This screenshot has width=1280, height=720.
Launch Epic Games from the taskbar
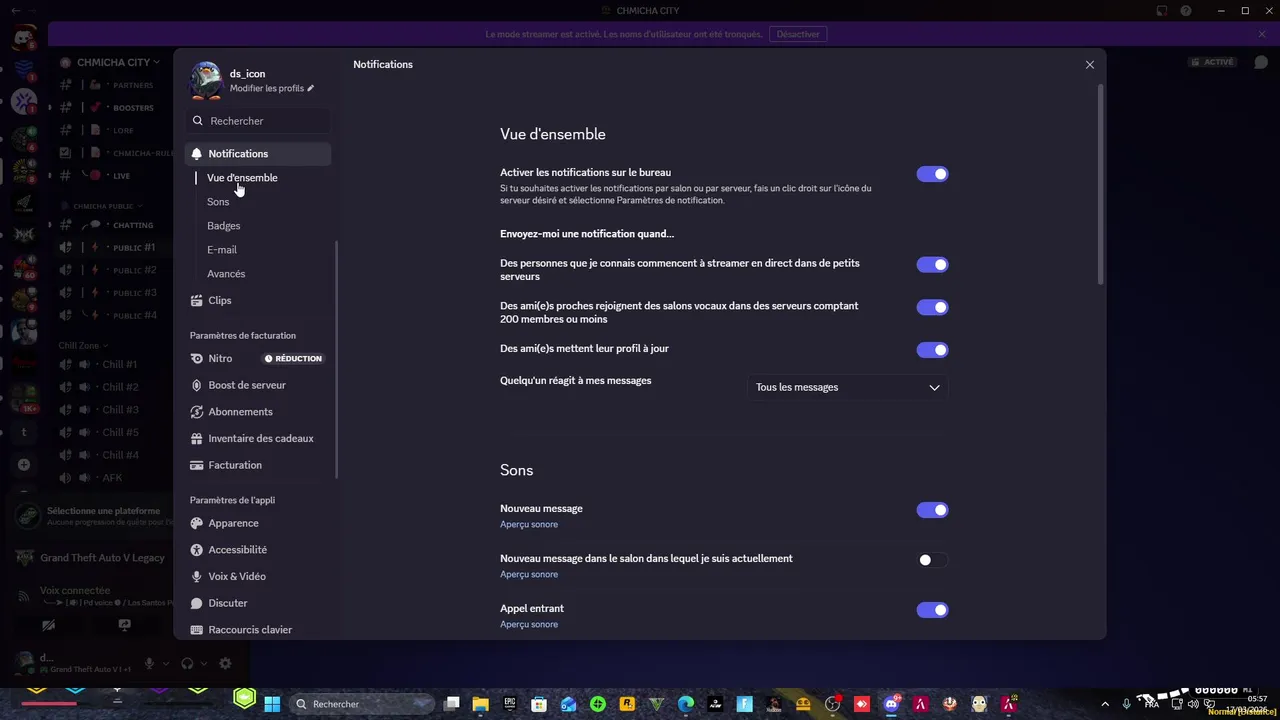click(510, 704)
